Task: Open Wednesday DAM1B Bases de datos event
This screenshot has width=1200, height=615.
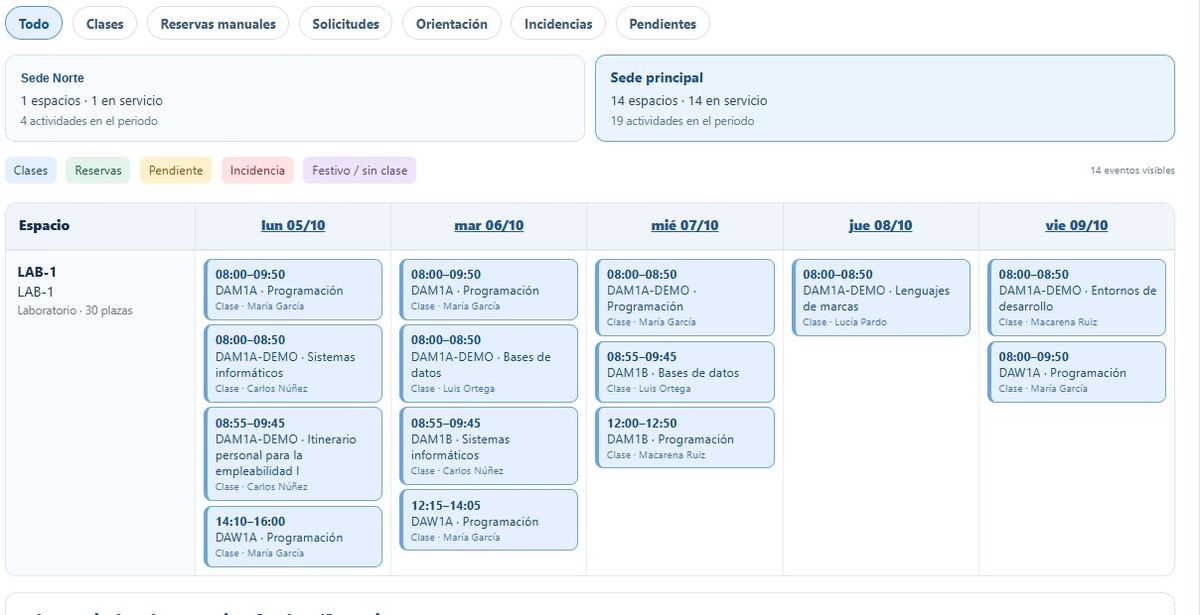Action: tap(685, 372)
